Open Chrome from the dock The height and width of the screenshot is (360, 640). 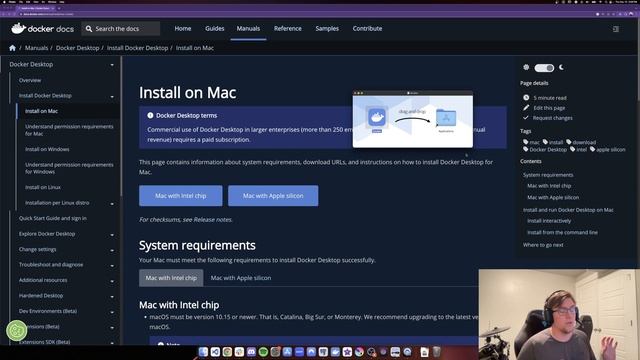[x=227, y=351]
